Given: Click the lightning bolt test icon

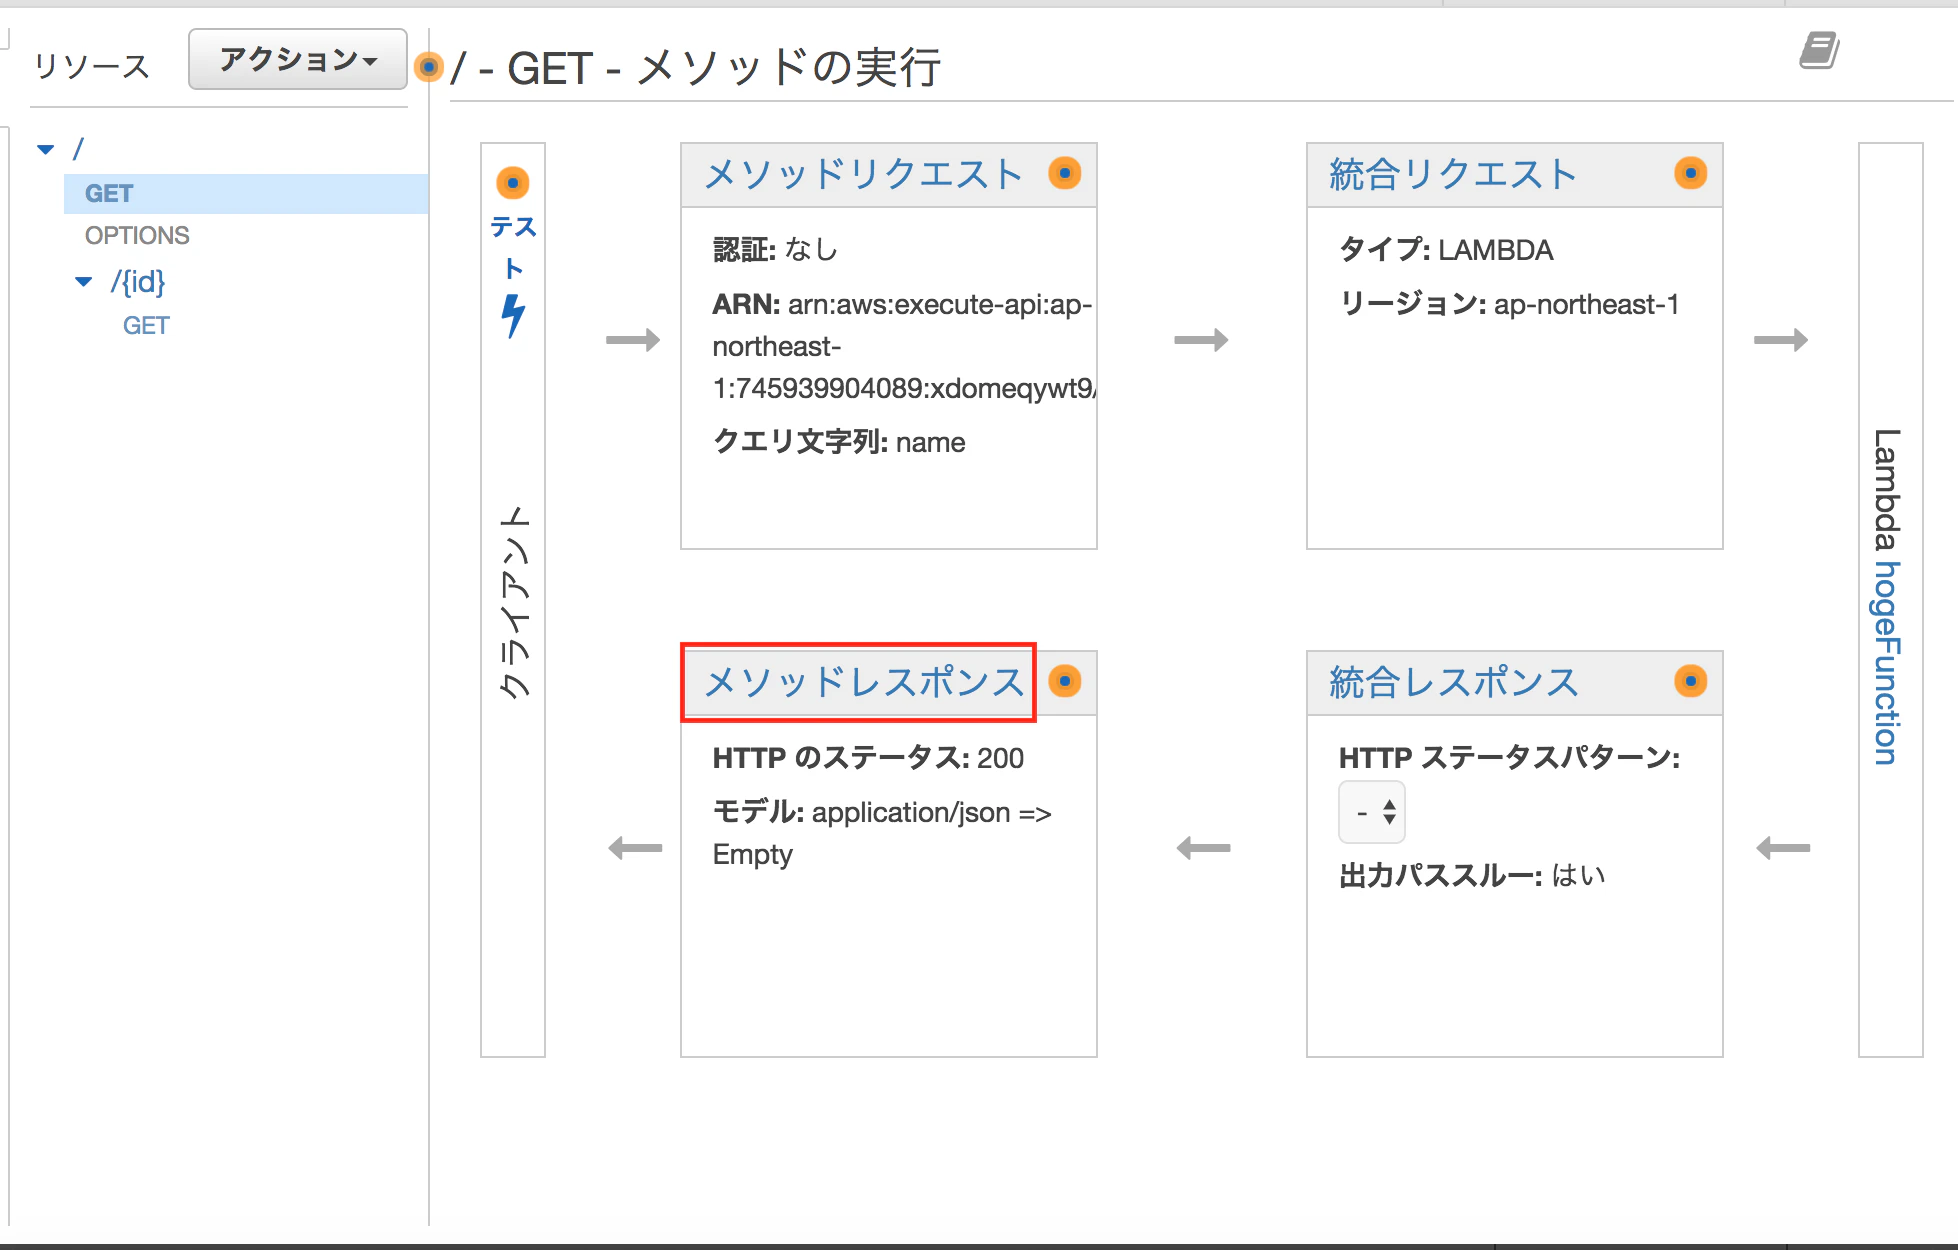Looking at the screenshot, I should (x=513, y=316).
